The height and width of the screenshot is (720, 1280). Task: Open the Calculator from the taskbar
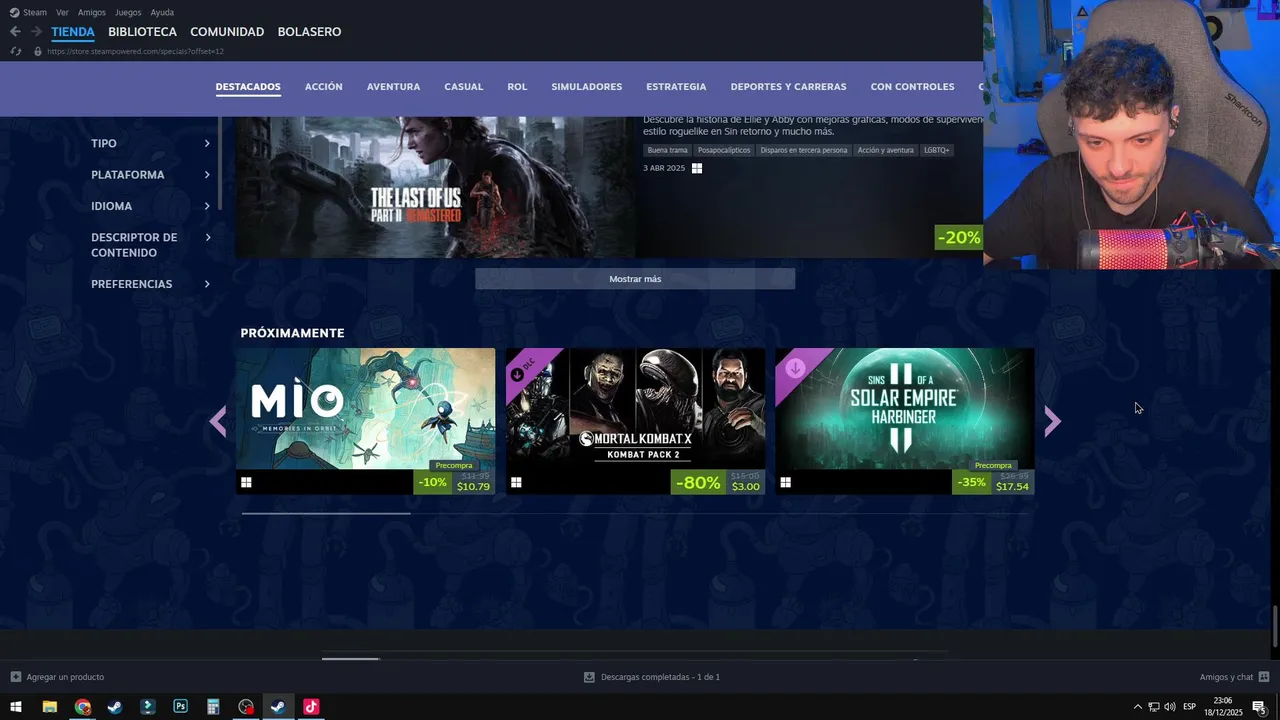point(213,707)
